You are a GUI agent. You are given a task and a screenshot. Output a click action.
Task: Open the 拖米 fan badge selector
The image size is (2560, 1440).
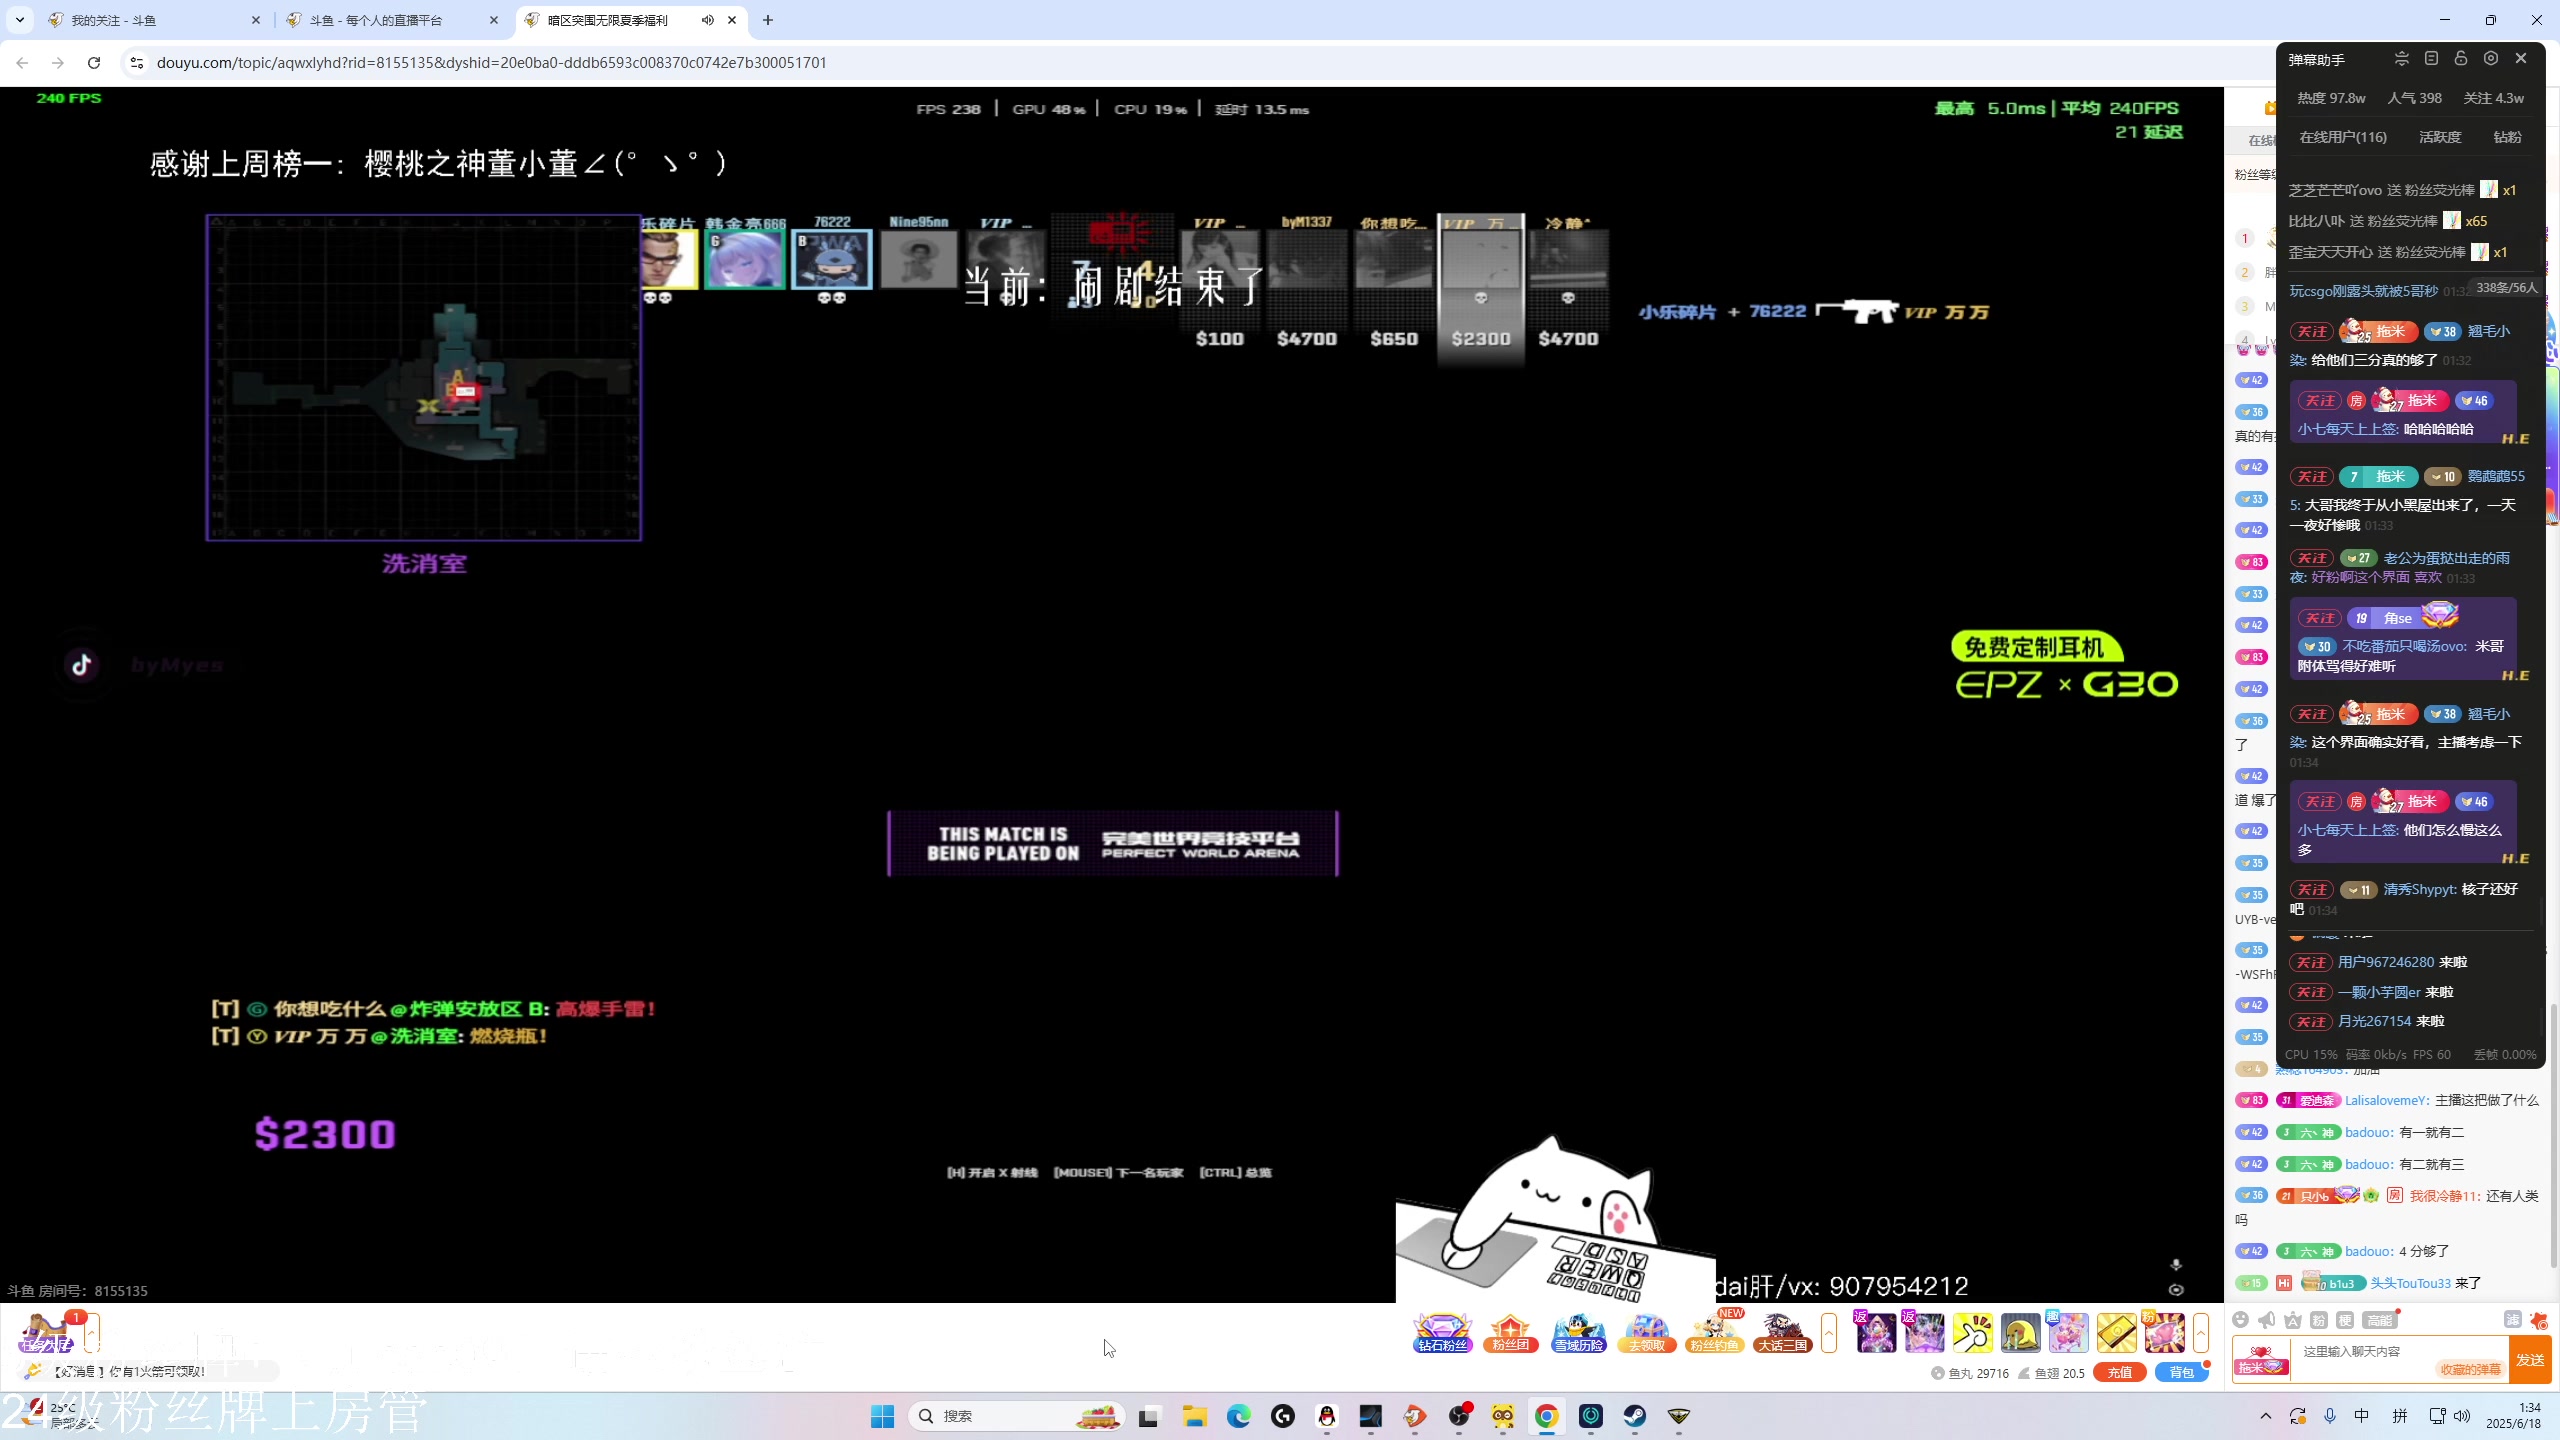click(2260, 1360)
